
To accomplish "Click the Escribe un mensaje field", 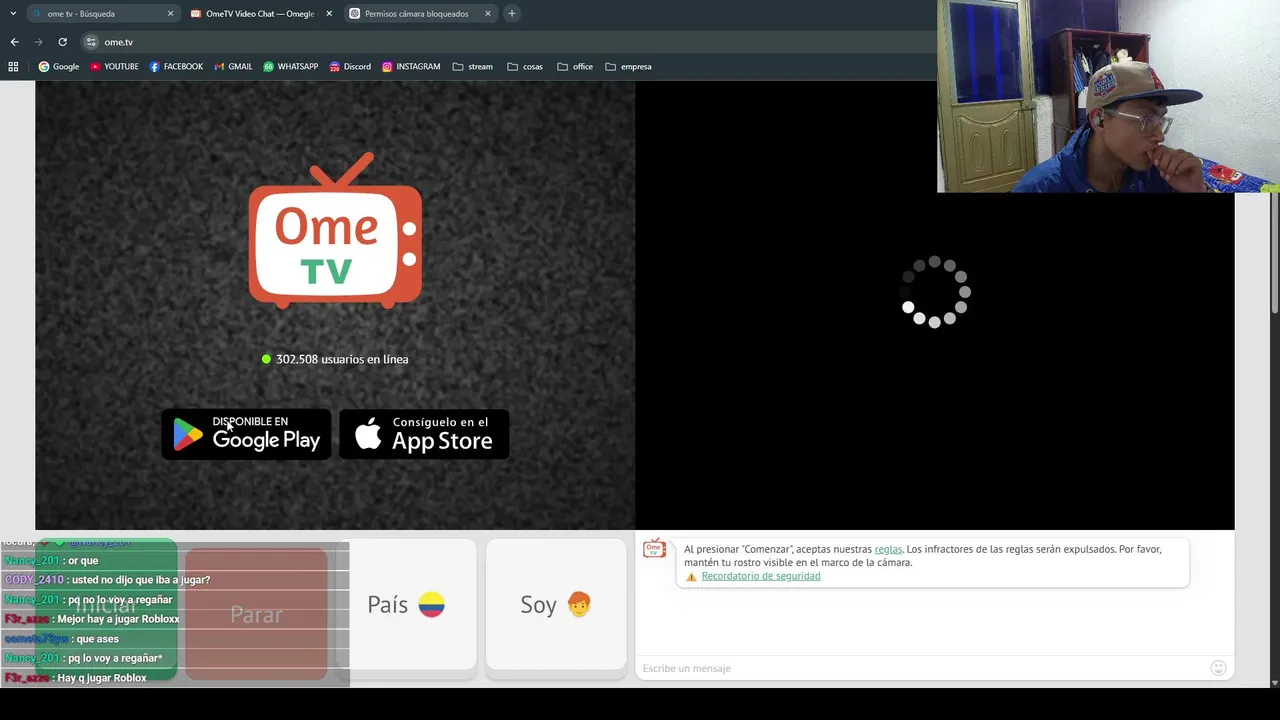I will [920, 668].
